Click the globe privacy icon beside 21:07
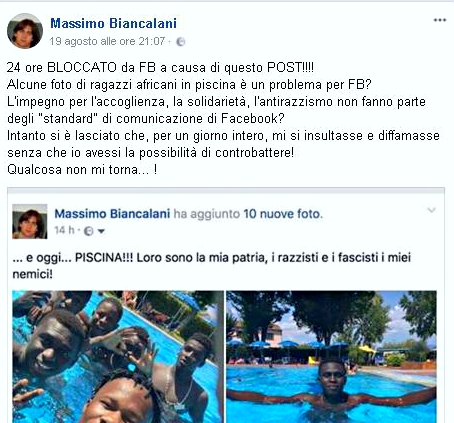This screenshot has width=454, height=423. tap(180, 42)
